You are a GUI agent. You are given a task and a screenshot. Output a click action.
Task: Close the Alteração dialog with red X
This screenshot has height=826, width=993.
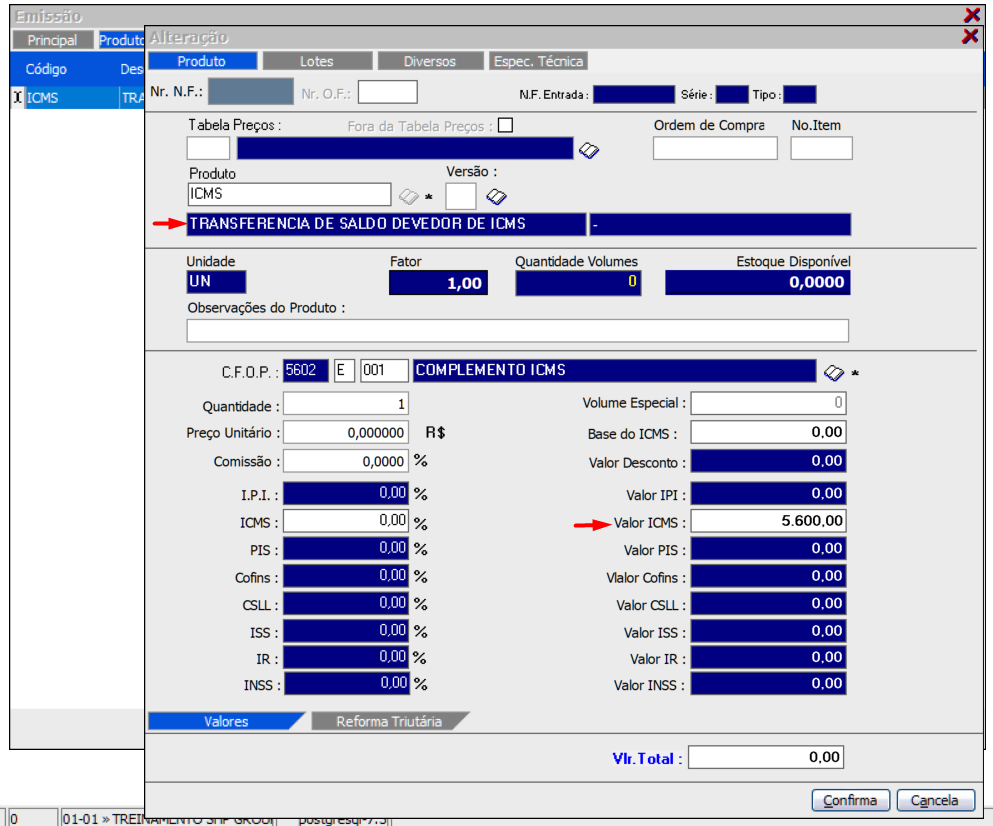969,37
